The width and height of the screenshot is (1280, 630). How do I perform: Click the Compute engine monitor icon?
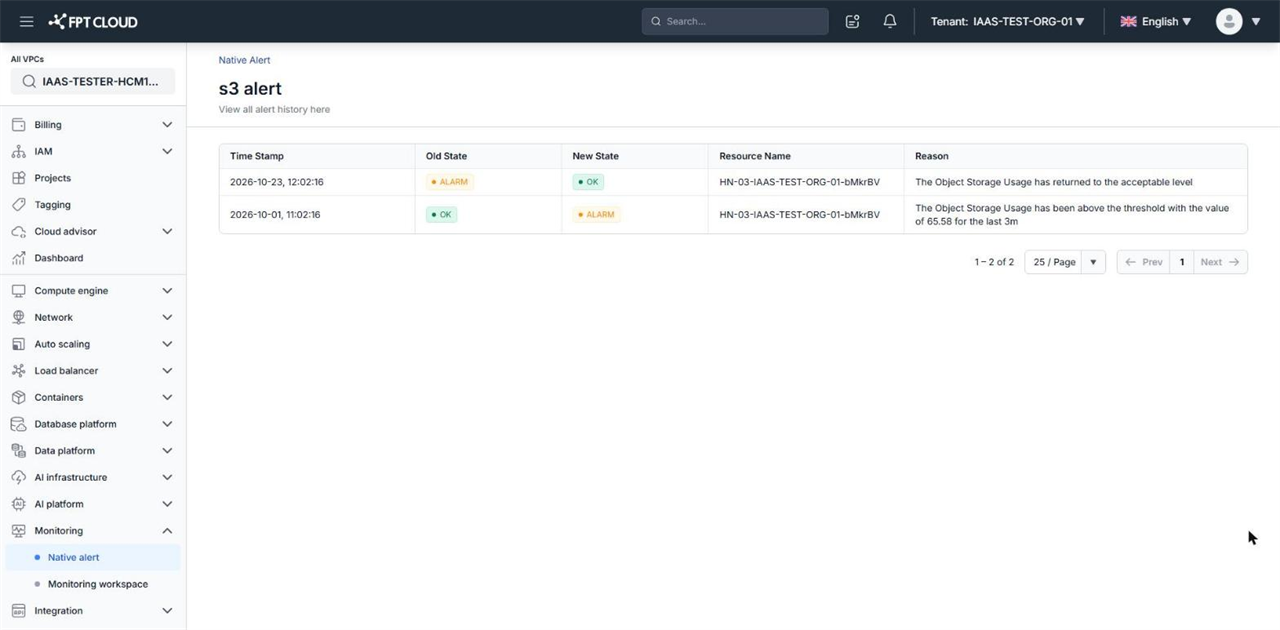coord(18,291)
